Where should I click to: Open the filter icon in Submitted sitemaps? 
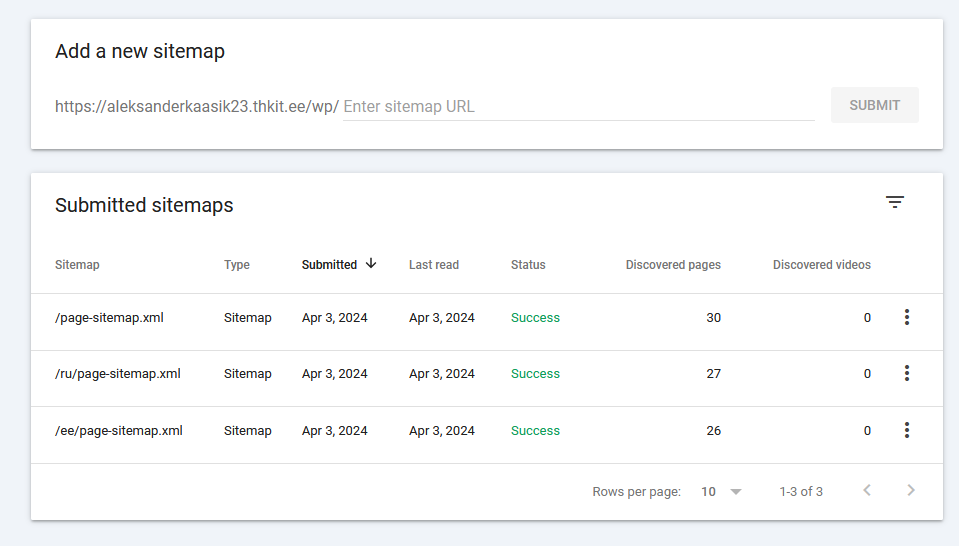click(x=895, y=202)
